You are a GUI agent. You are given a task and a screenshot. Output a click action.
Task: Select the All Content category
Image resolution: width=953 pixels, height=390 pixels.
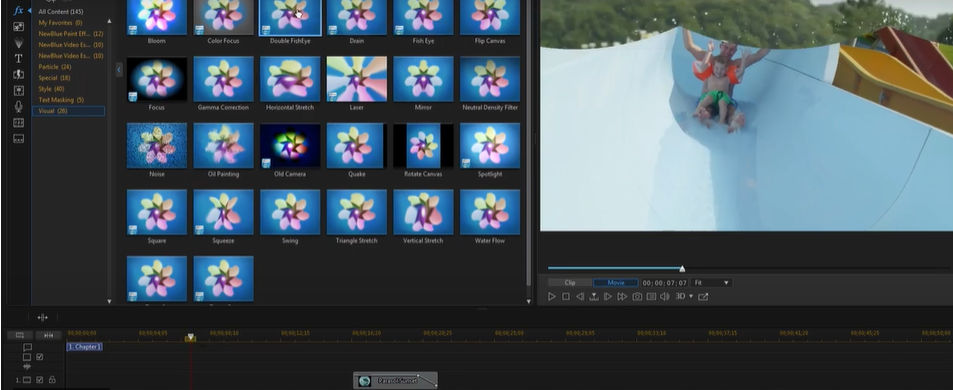[x=61, y=12]
